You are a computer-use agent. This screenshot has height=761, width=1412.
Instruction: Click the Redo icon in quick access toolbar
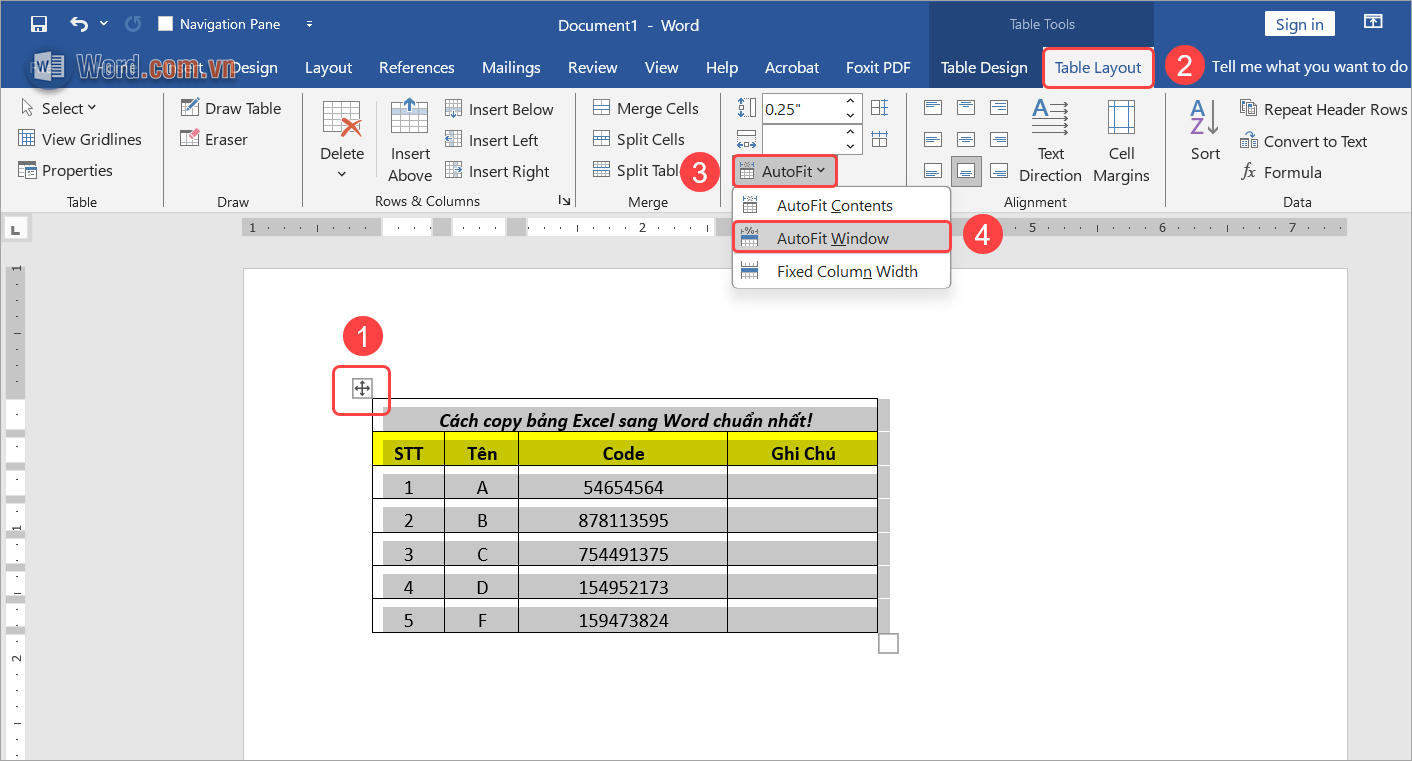[133, 24]
